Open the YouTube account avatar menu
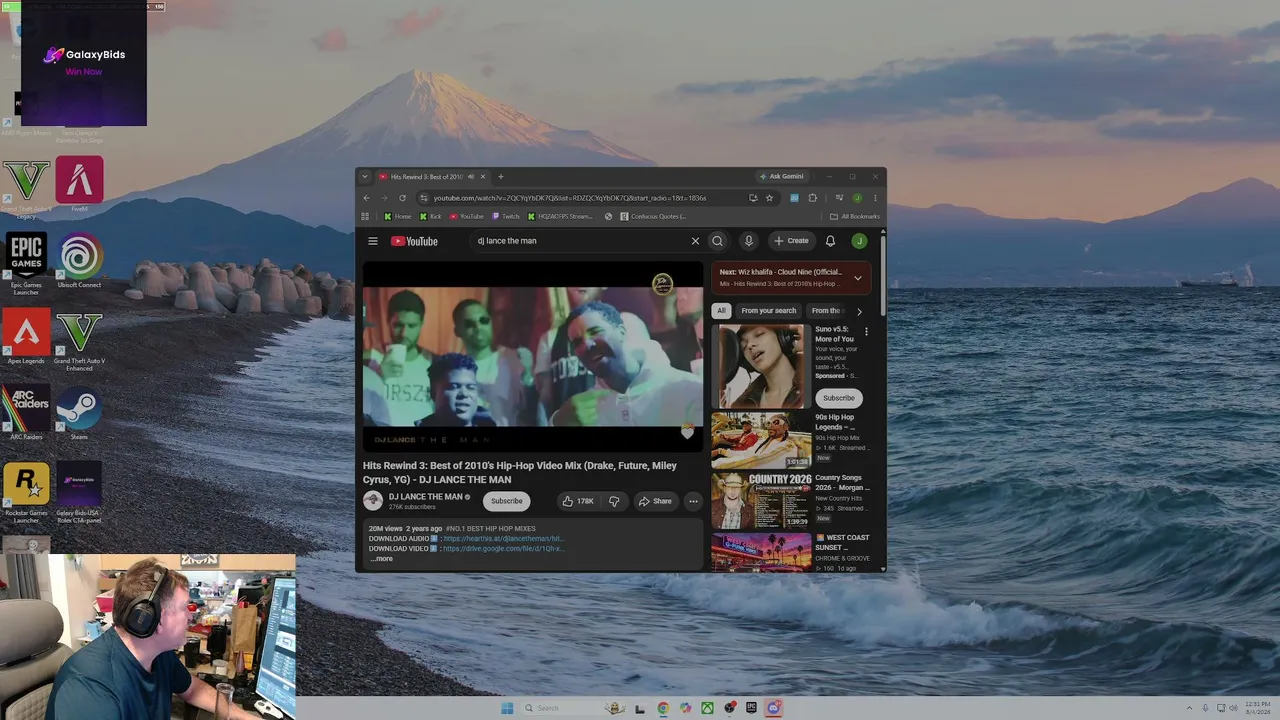The width and height of the screenshot is (1280, 720). [858, 241]
